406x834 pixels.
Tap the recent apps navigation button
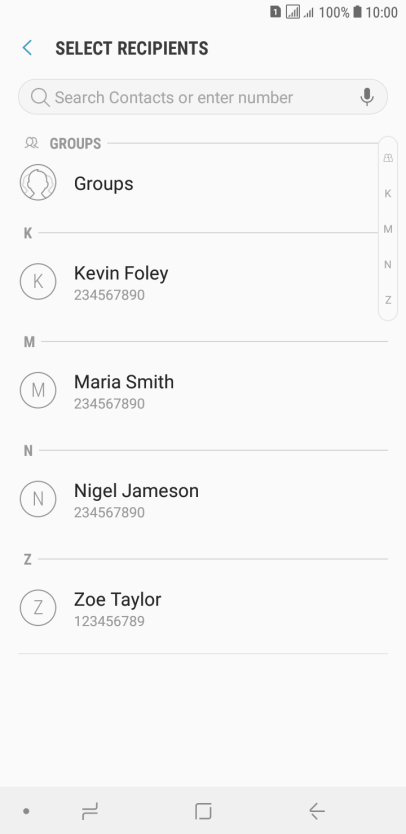pyautogui.click(x=90, y=811)
